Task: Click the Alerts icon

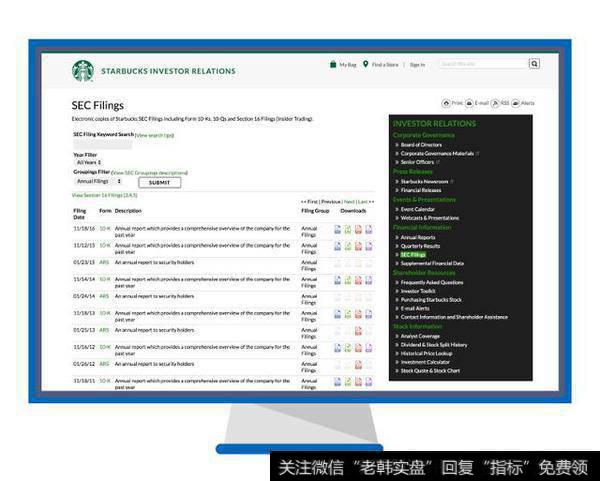Action: 516,103
